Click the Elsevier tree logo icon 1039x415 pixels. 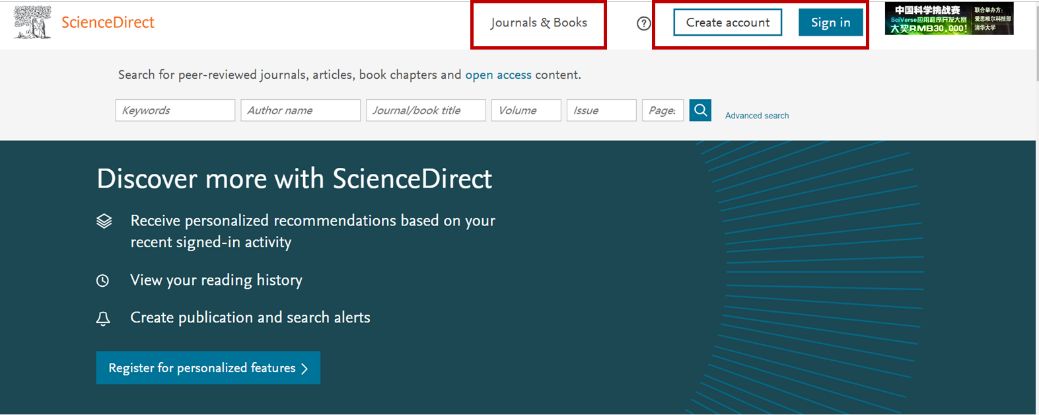click(x=34, y=22)
